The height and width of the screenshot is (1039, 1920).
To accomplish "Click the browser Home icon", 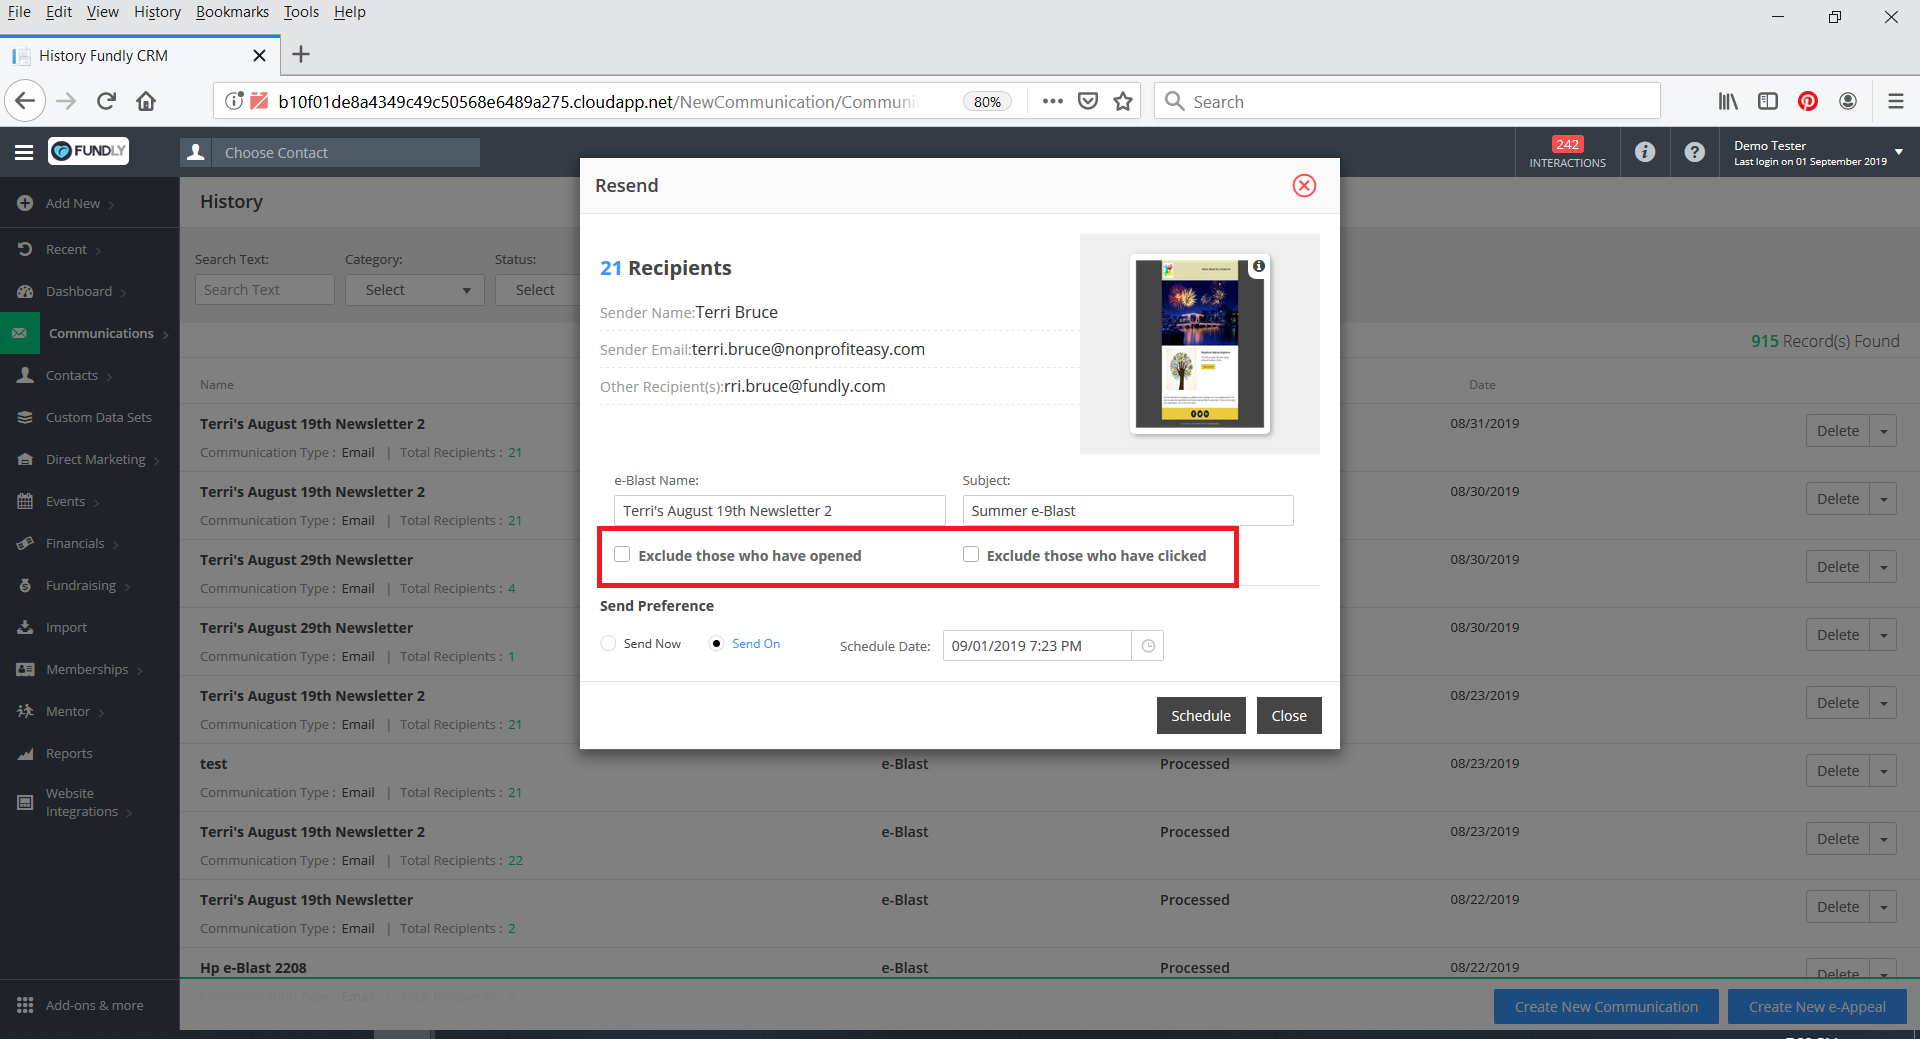I will 146,101.
